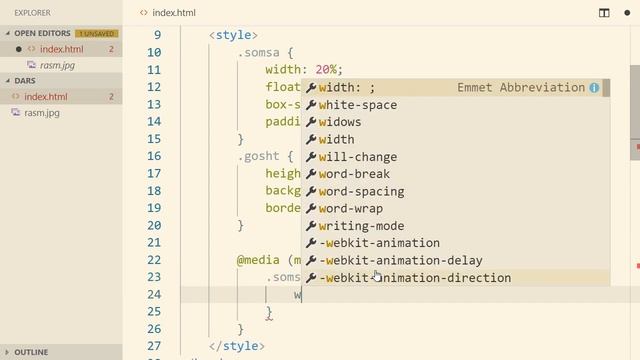Click the image file icon for rasm.jpg in DARS
Viewport: 640px width, 360px height.
click(16, 112)
